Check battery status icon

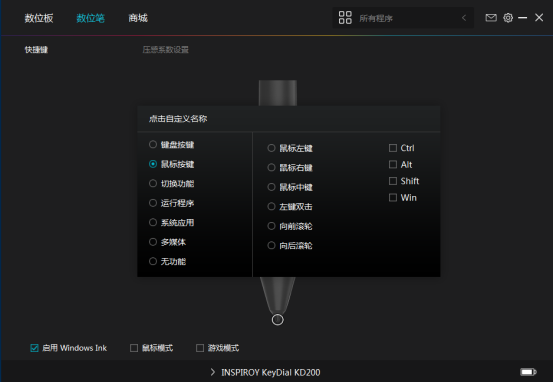coord(528,372)
